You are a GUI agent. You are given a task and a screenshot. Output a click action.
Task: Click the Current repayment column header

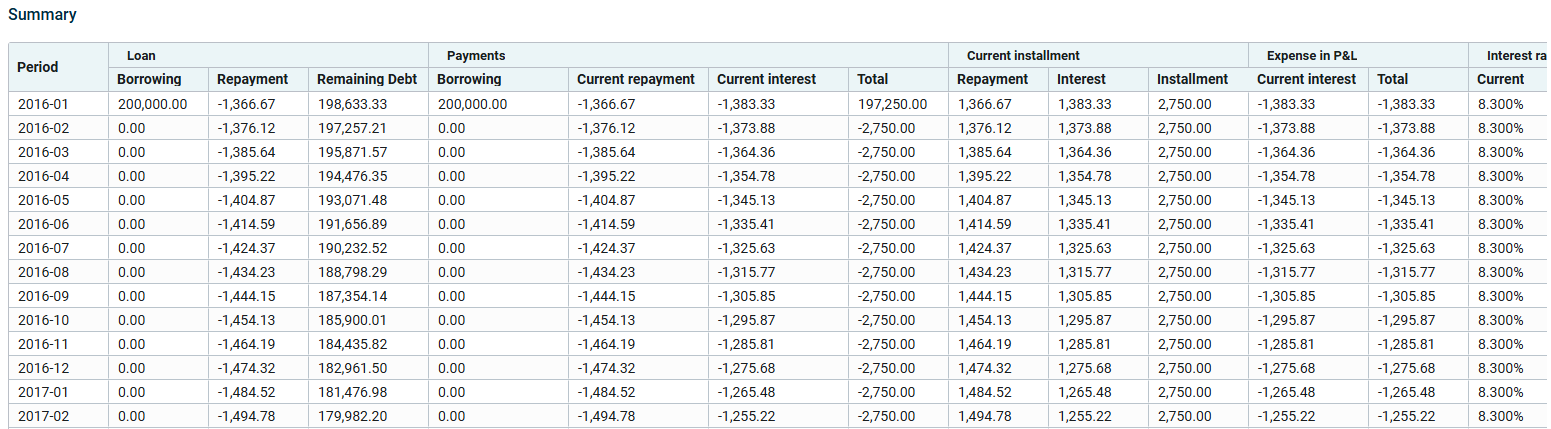[638, 79]
